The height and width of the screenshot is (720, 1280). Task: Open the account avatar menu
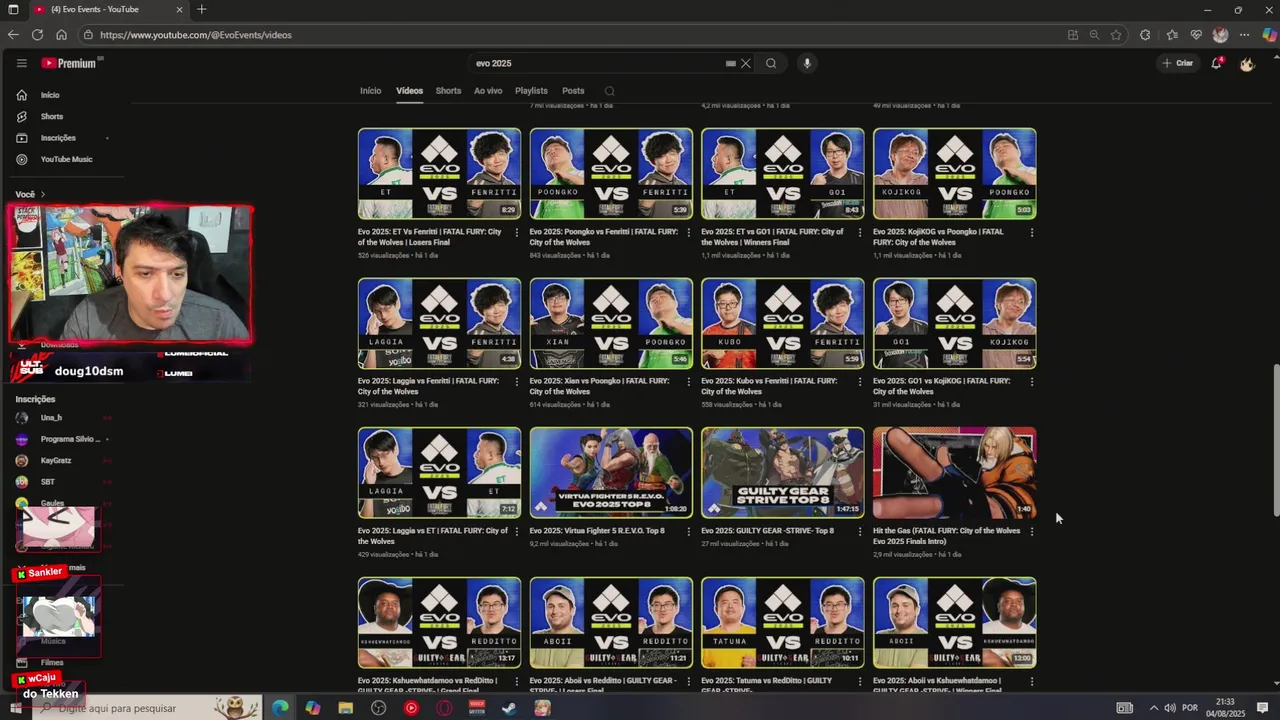[1247, 63]
